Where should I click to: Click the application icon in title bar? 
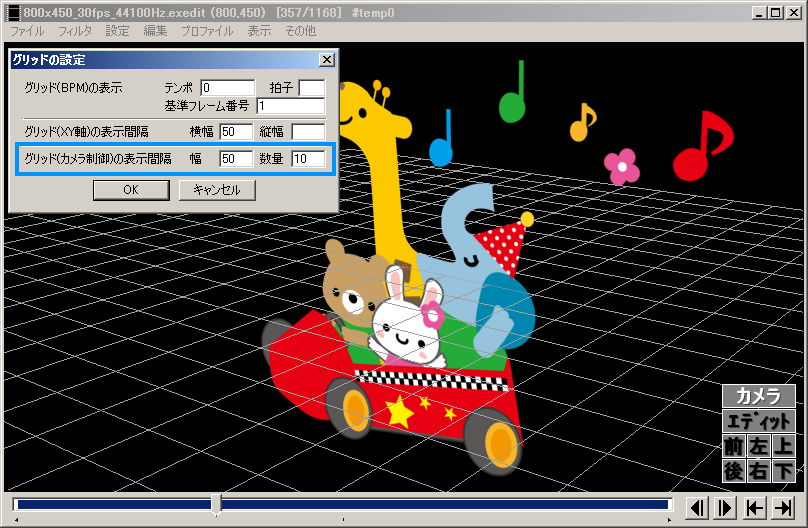point(14,13)
